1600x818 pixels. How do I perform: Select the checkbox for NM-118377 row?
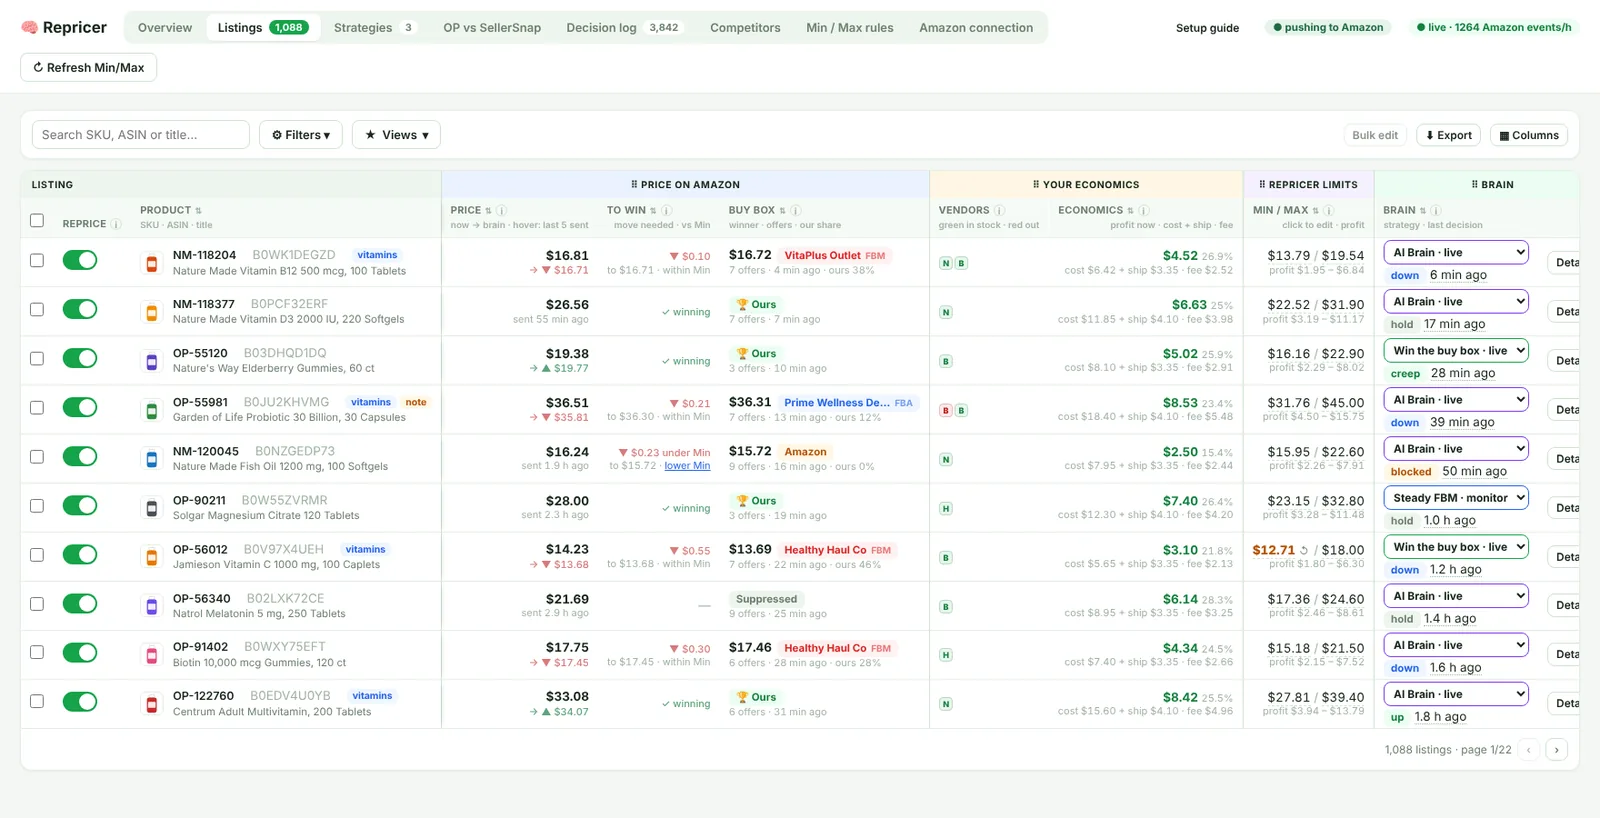coord(37,310)
